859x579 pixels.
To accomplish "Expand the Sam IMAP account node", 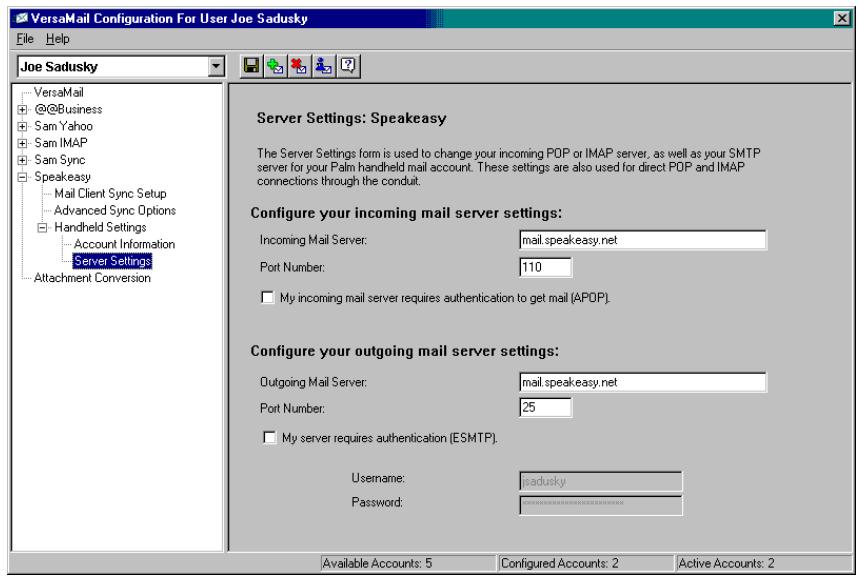I will tap(22, 144).
